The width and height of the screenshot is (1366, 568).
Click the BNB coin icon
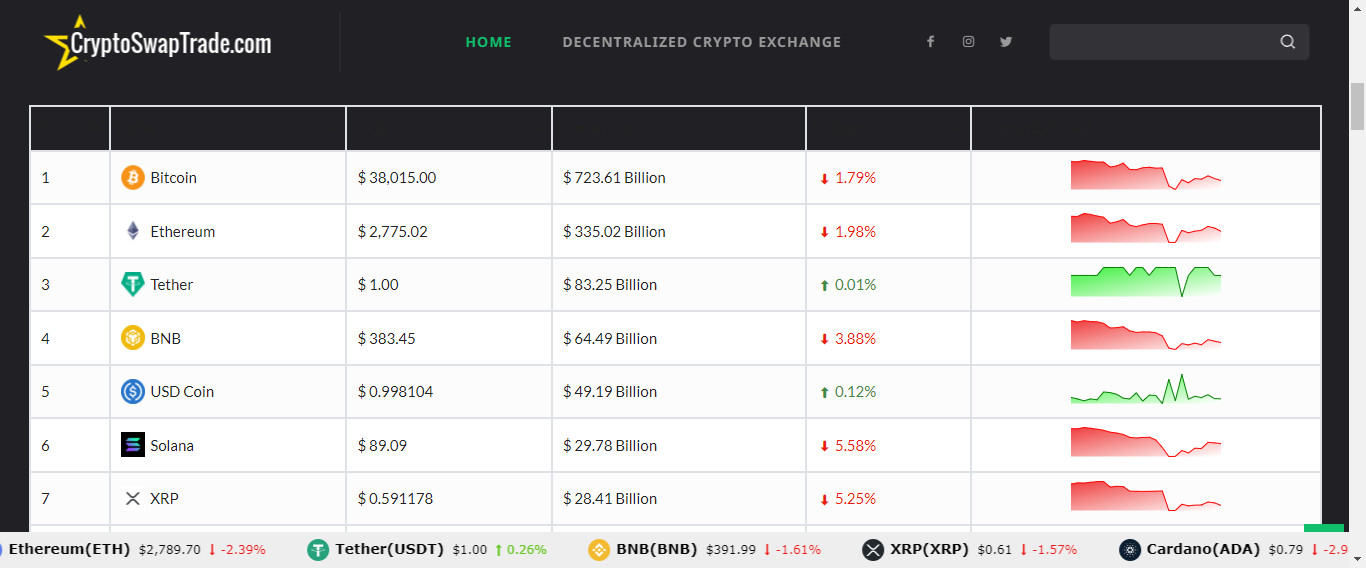[x=133, y=338]
